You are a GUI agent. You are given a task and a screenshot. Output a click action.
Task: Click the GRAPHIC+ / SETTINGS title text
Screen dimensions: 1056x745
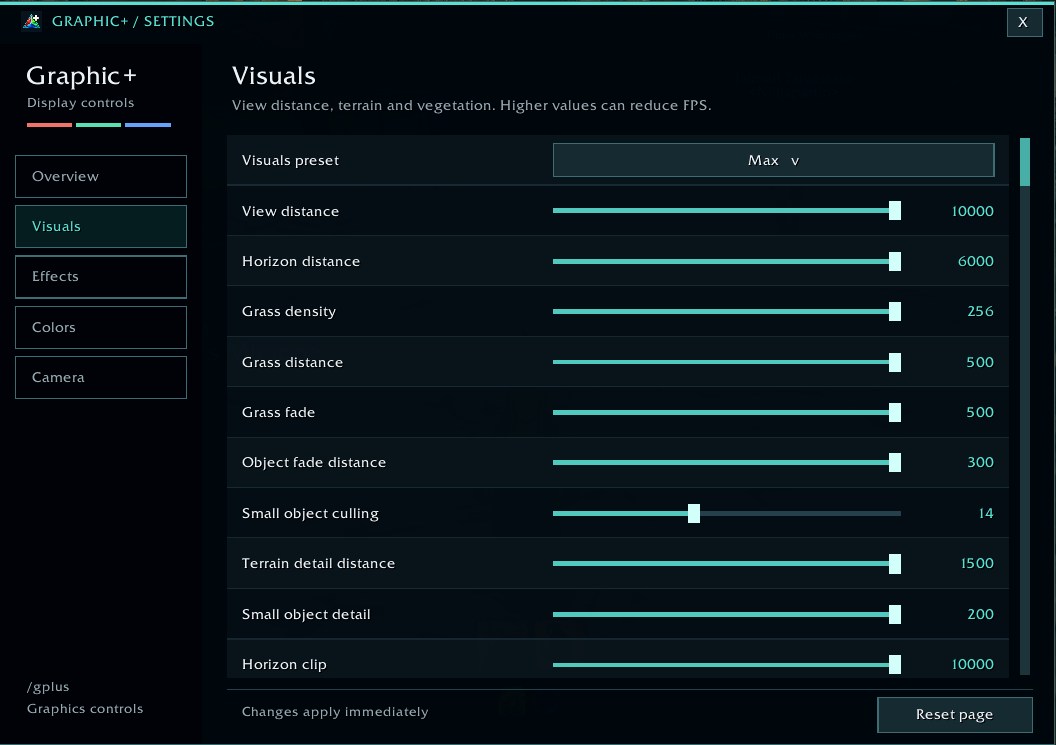click(133, 22)
